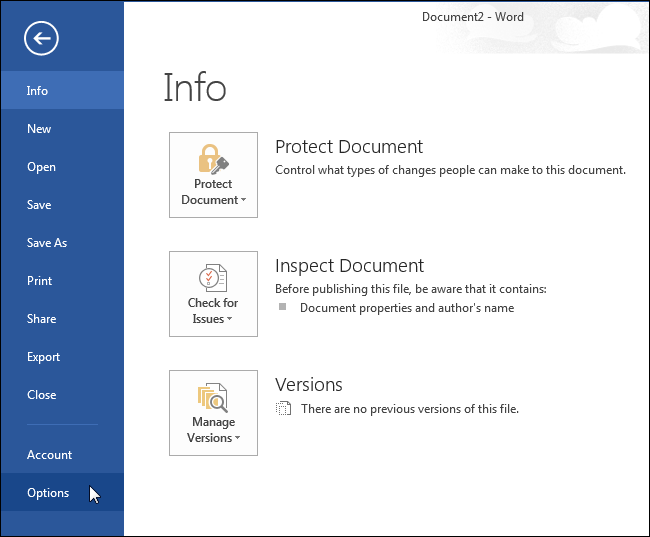Expand the Protect Document dropdown arrow
Screen dimensions: 650x537
(x=243, y=201)
